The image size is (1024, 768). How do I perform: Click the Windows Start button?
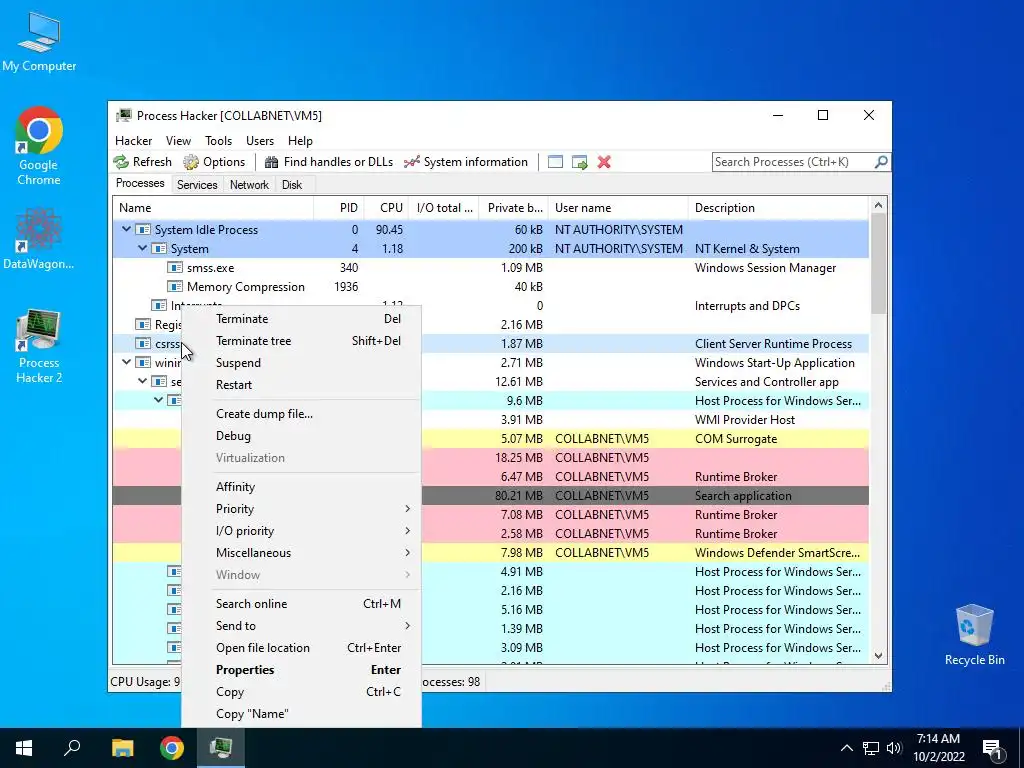pyautogui.click(x=24, y=748)
